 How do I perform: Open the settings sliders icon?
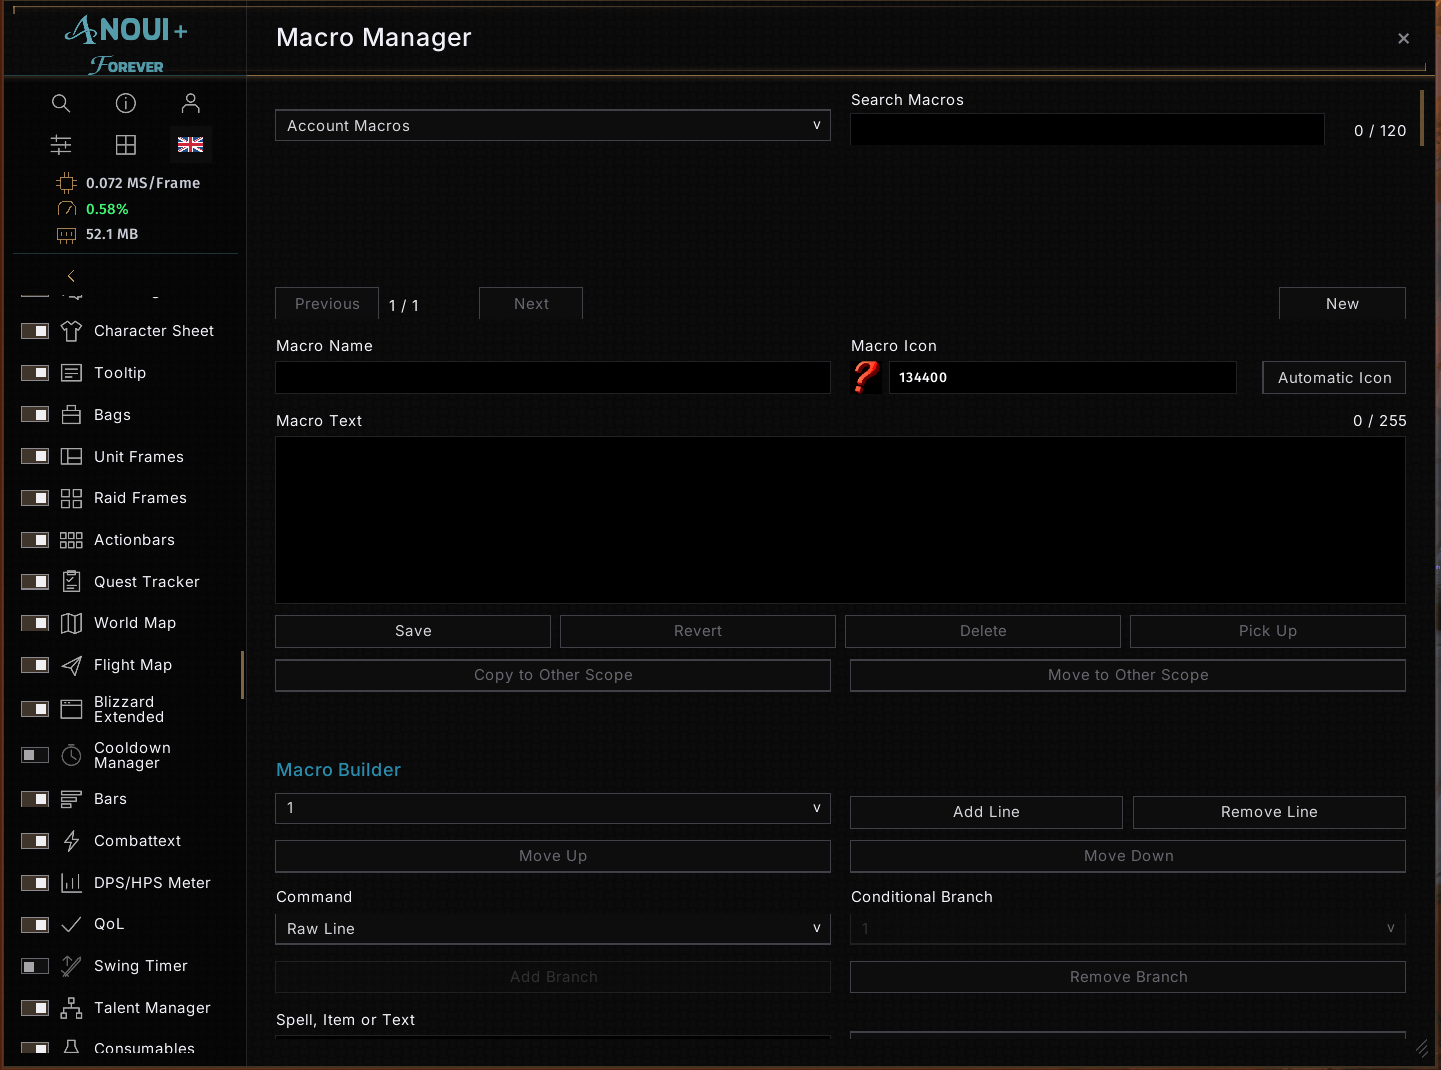(61, 145)
